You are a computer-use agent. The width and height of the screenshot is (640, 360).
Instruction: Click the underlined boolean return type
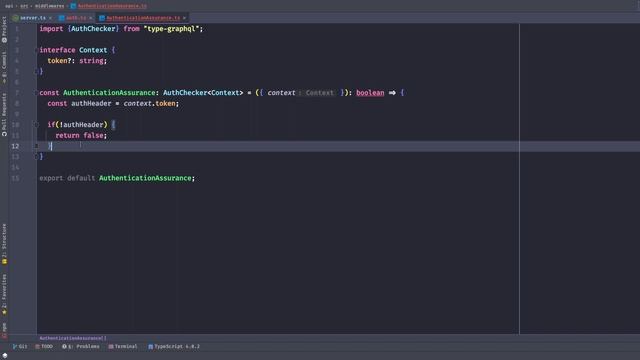370,93
